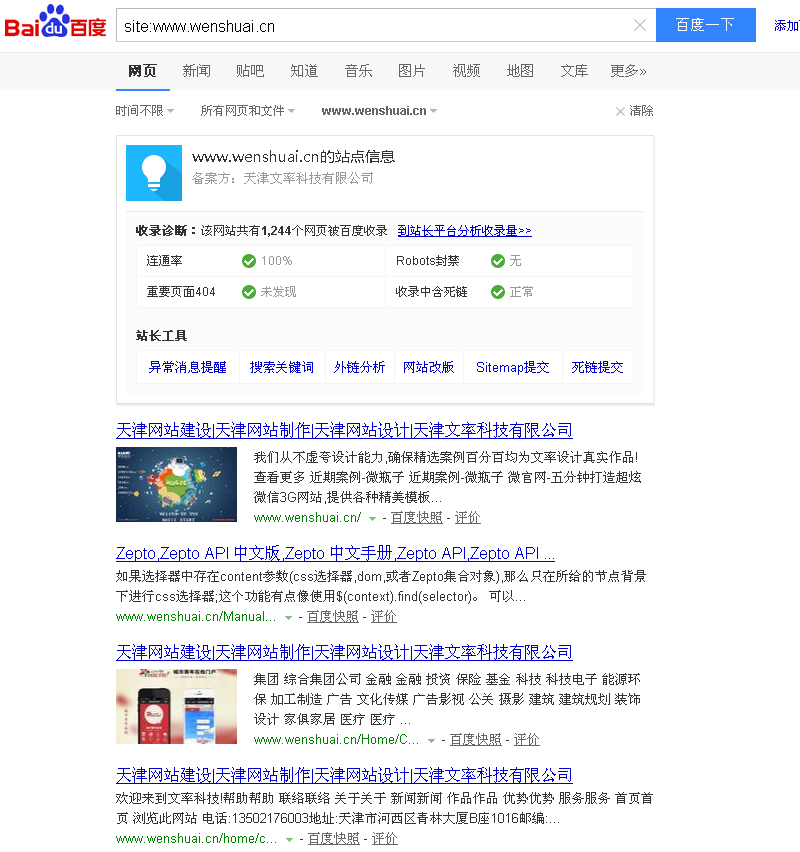The width and height of the screenshot is (800, 852).
Task: Switch to the 新闻 tab
Action: pos(196,71)
